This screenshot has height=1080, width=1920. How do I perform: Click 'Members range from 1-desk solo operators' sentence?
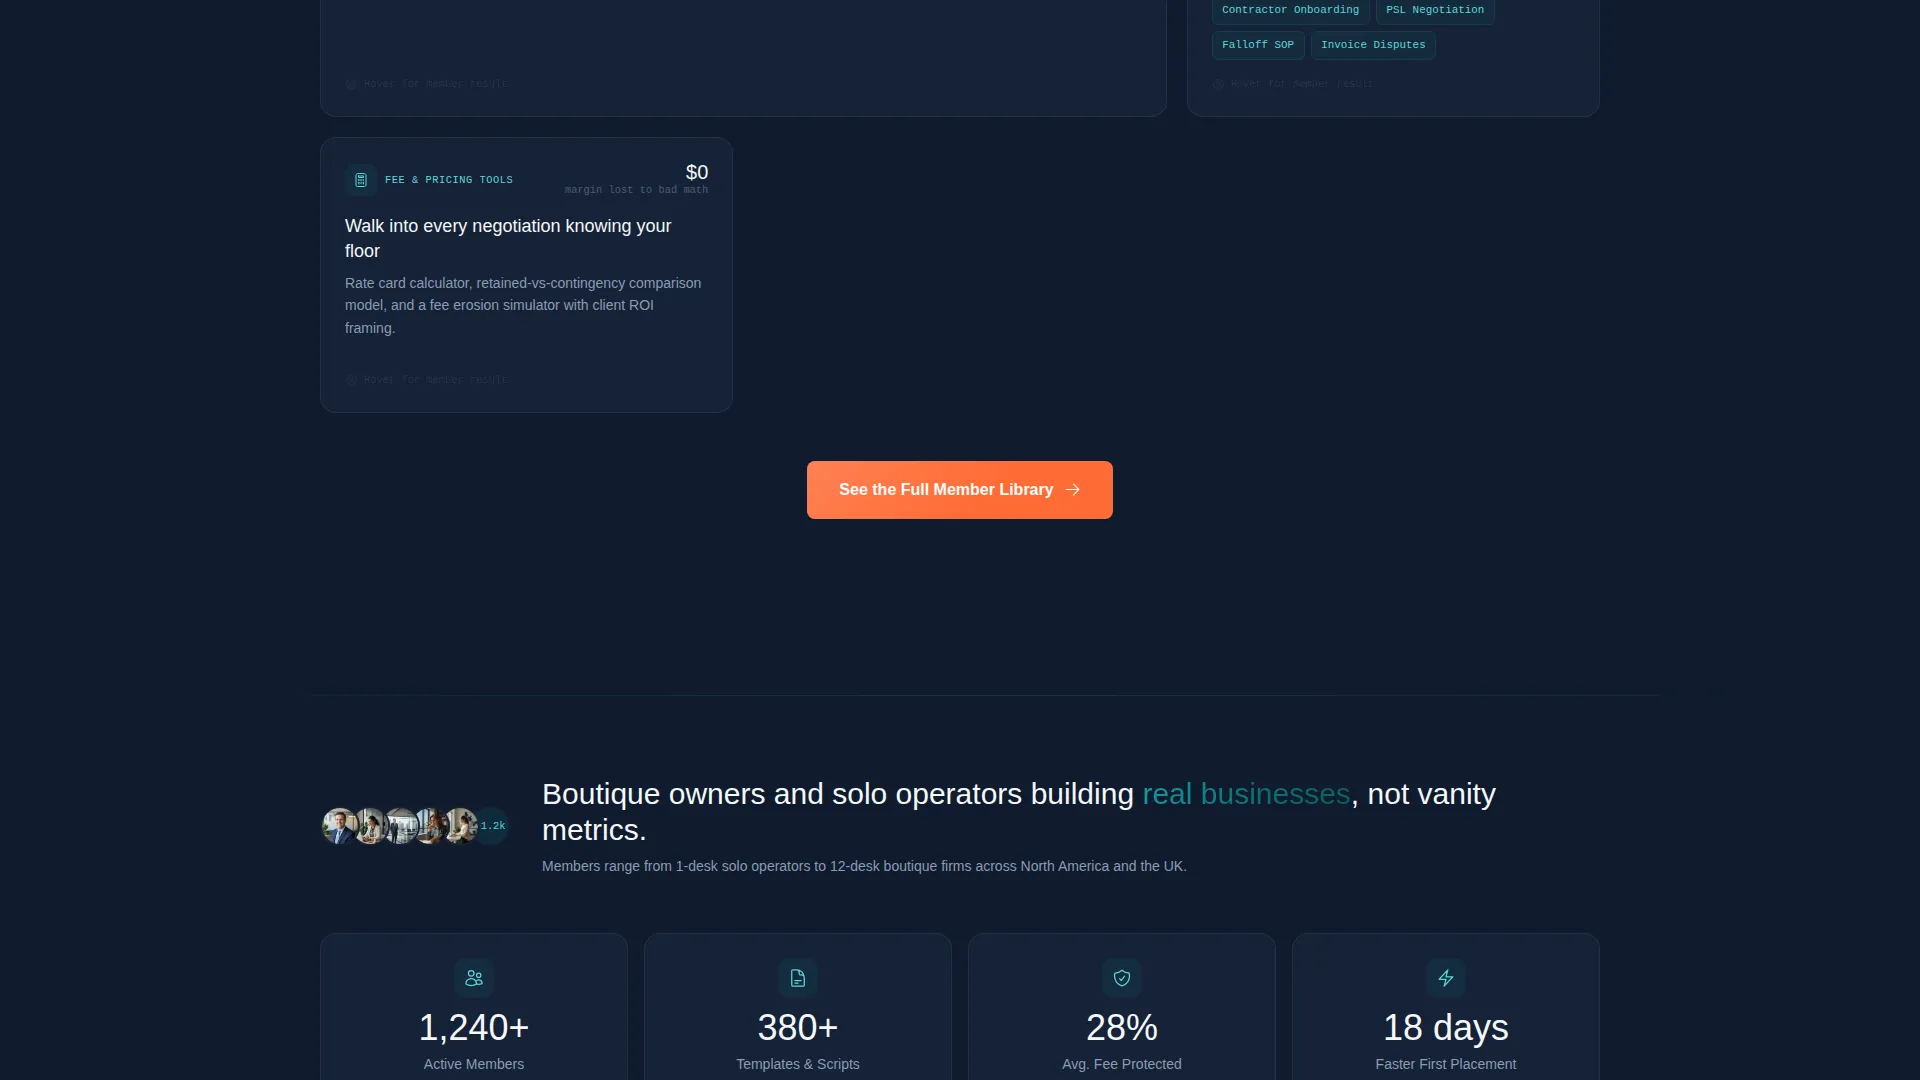point(864,866)
